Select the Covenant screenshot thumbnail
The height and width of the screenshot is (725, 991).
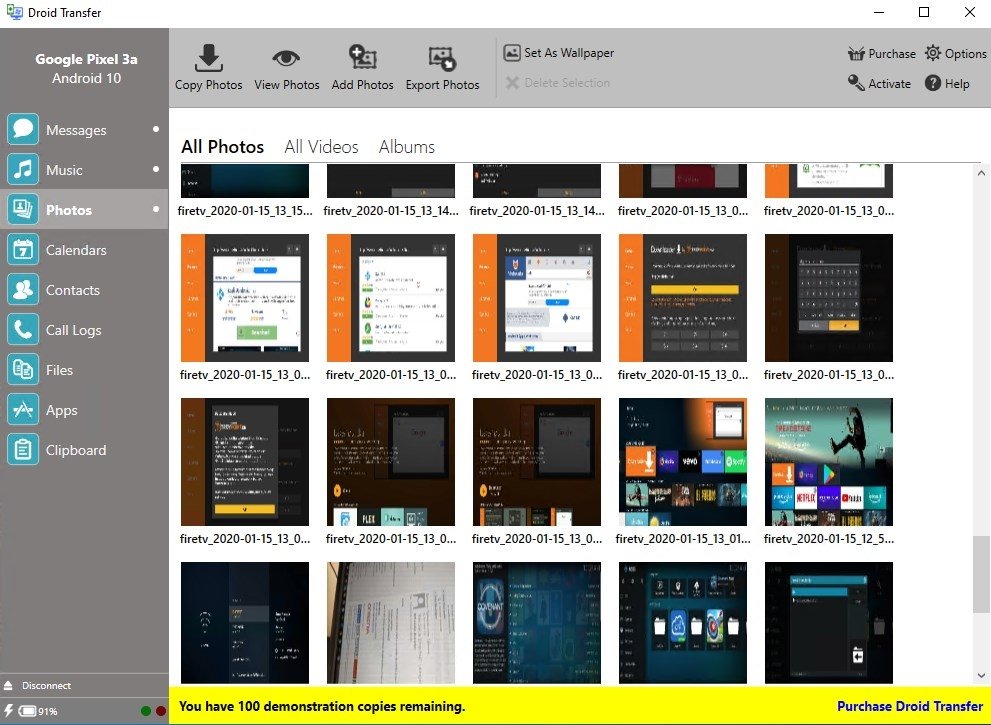537,623
